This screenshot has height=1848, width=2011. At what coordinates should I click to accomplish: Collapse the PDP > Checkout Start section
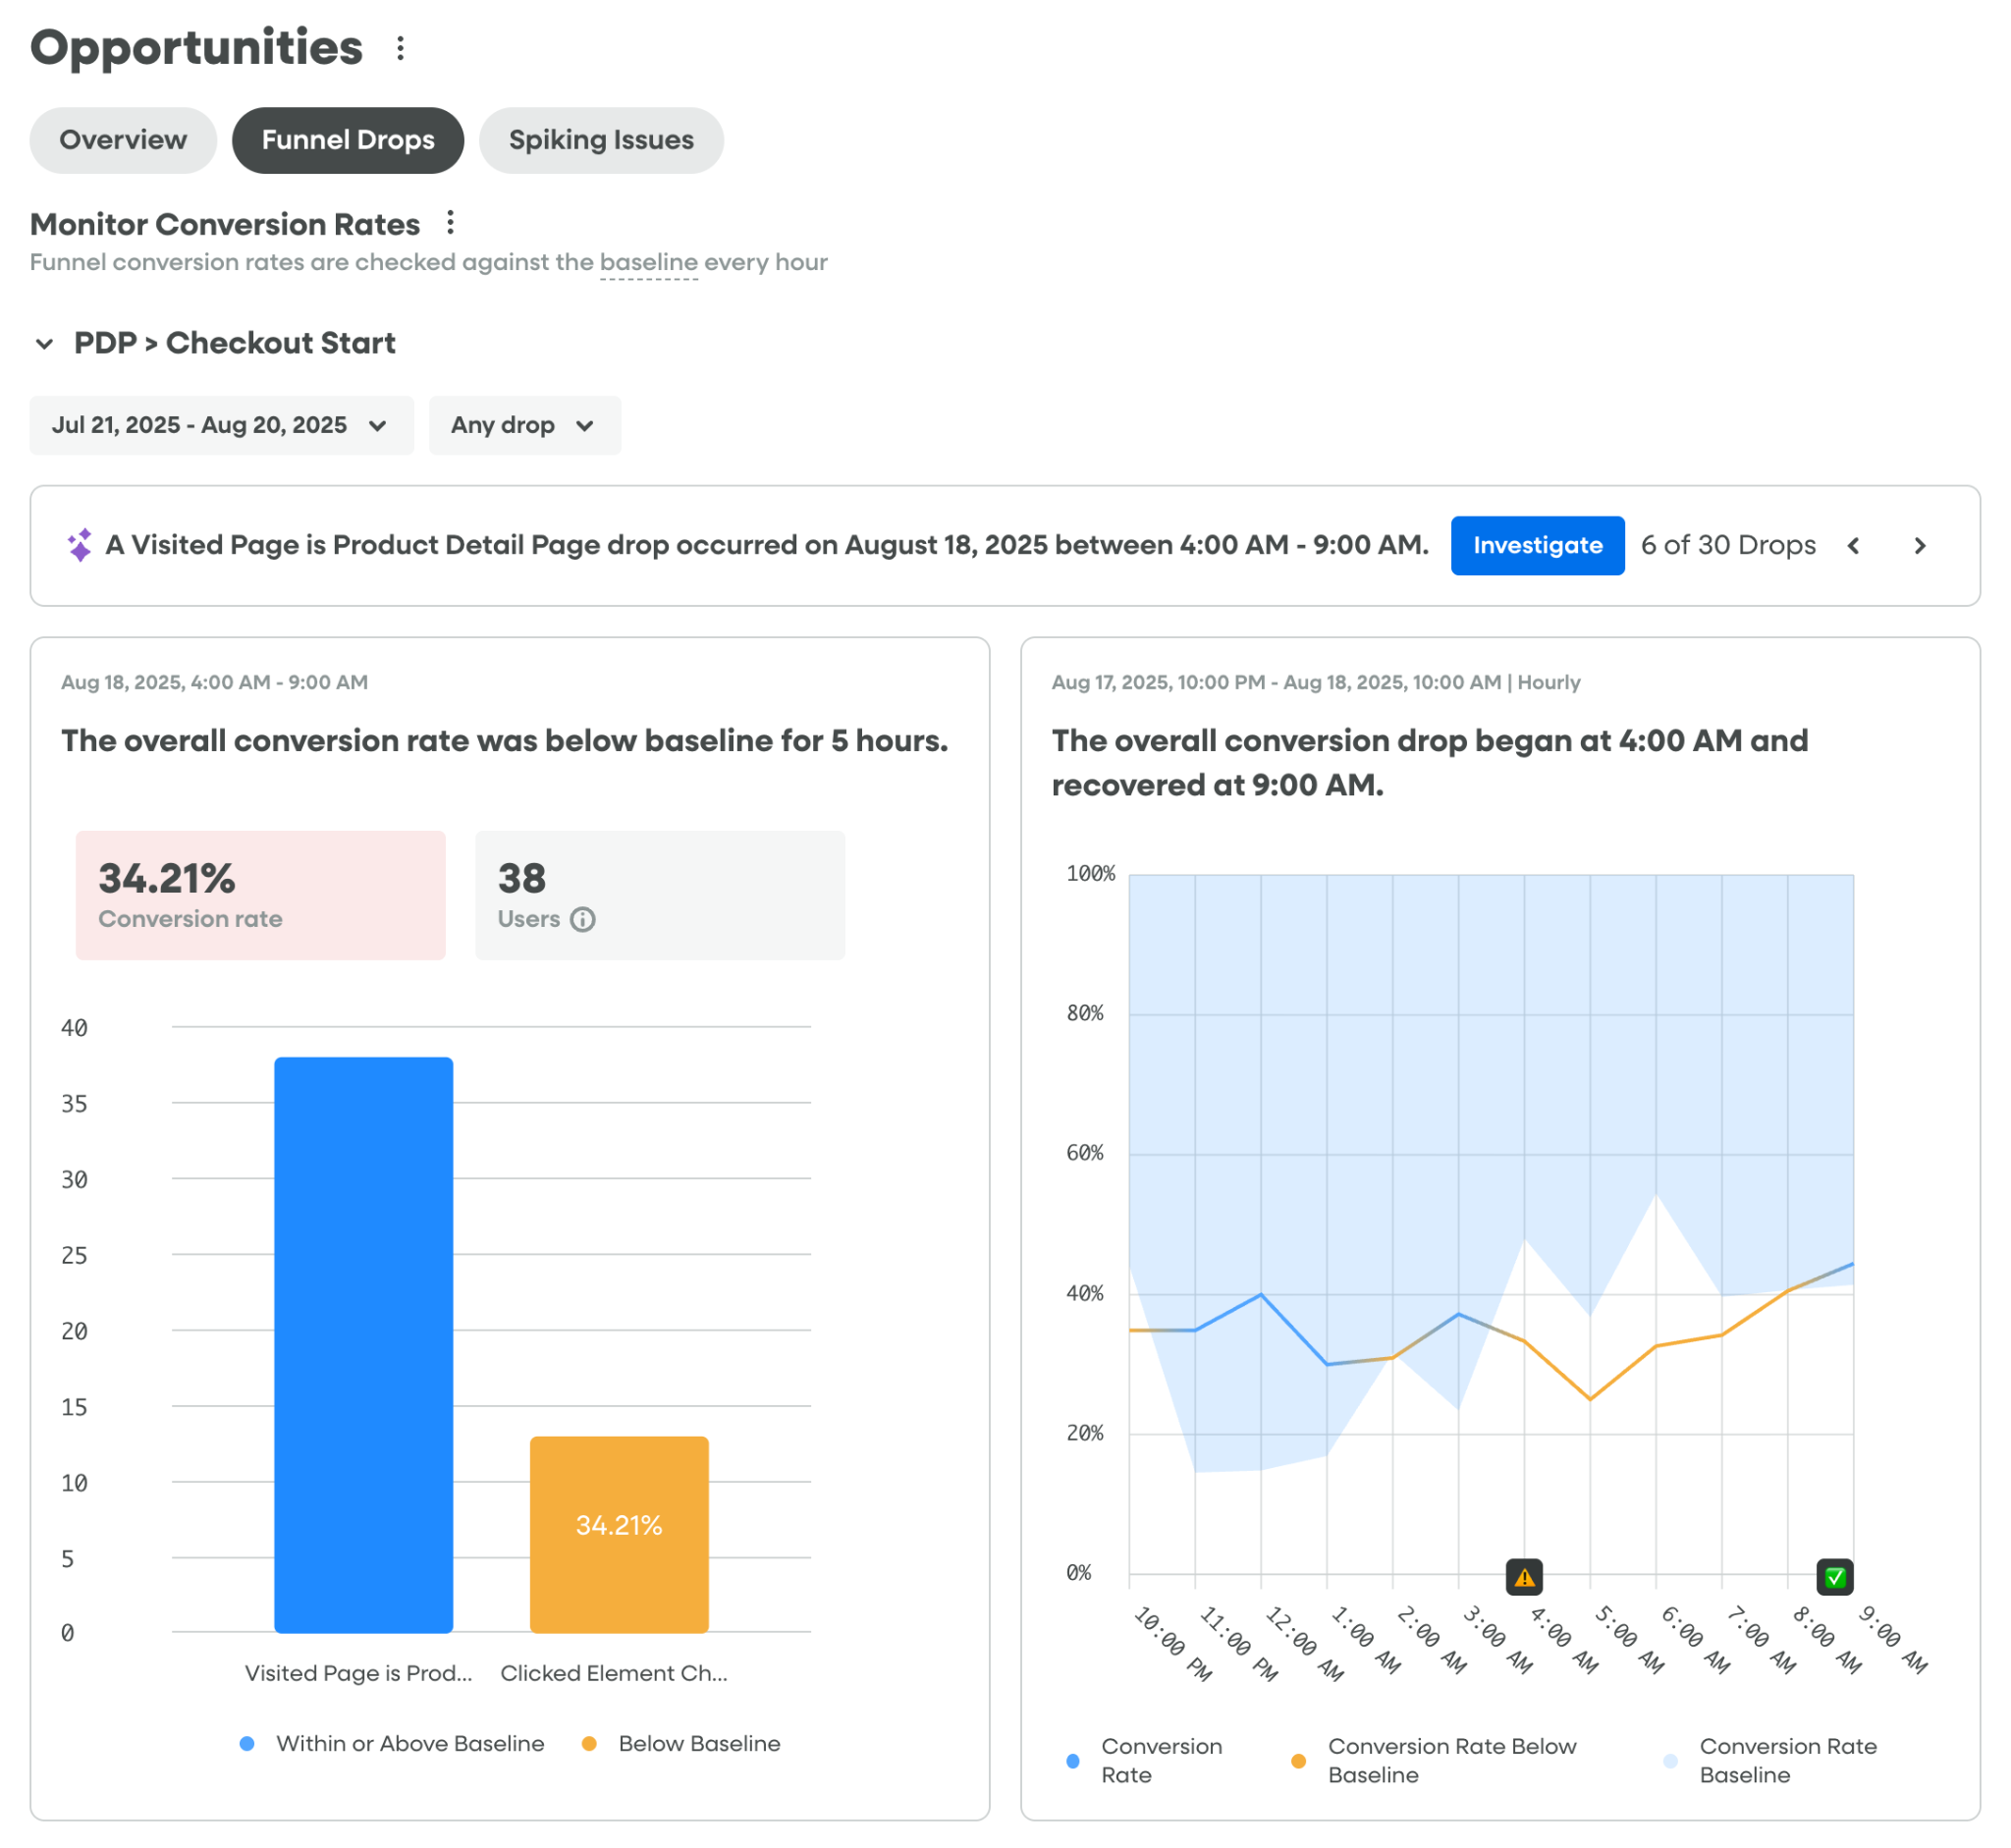coord(44,343)
